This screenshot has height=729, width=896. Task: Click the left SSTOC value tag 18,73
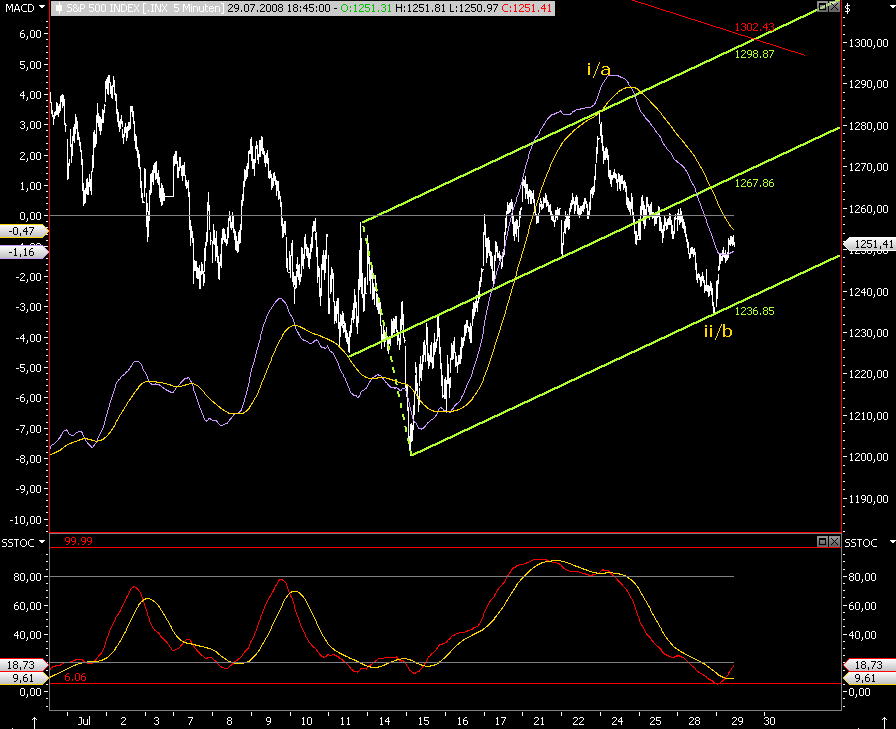click(x=24, y=665)
